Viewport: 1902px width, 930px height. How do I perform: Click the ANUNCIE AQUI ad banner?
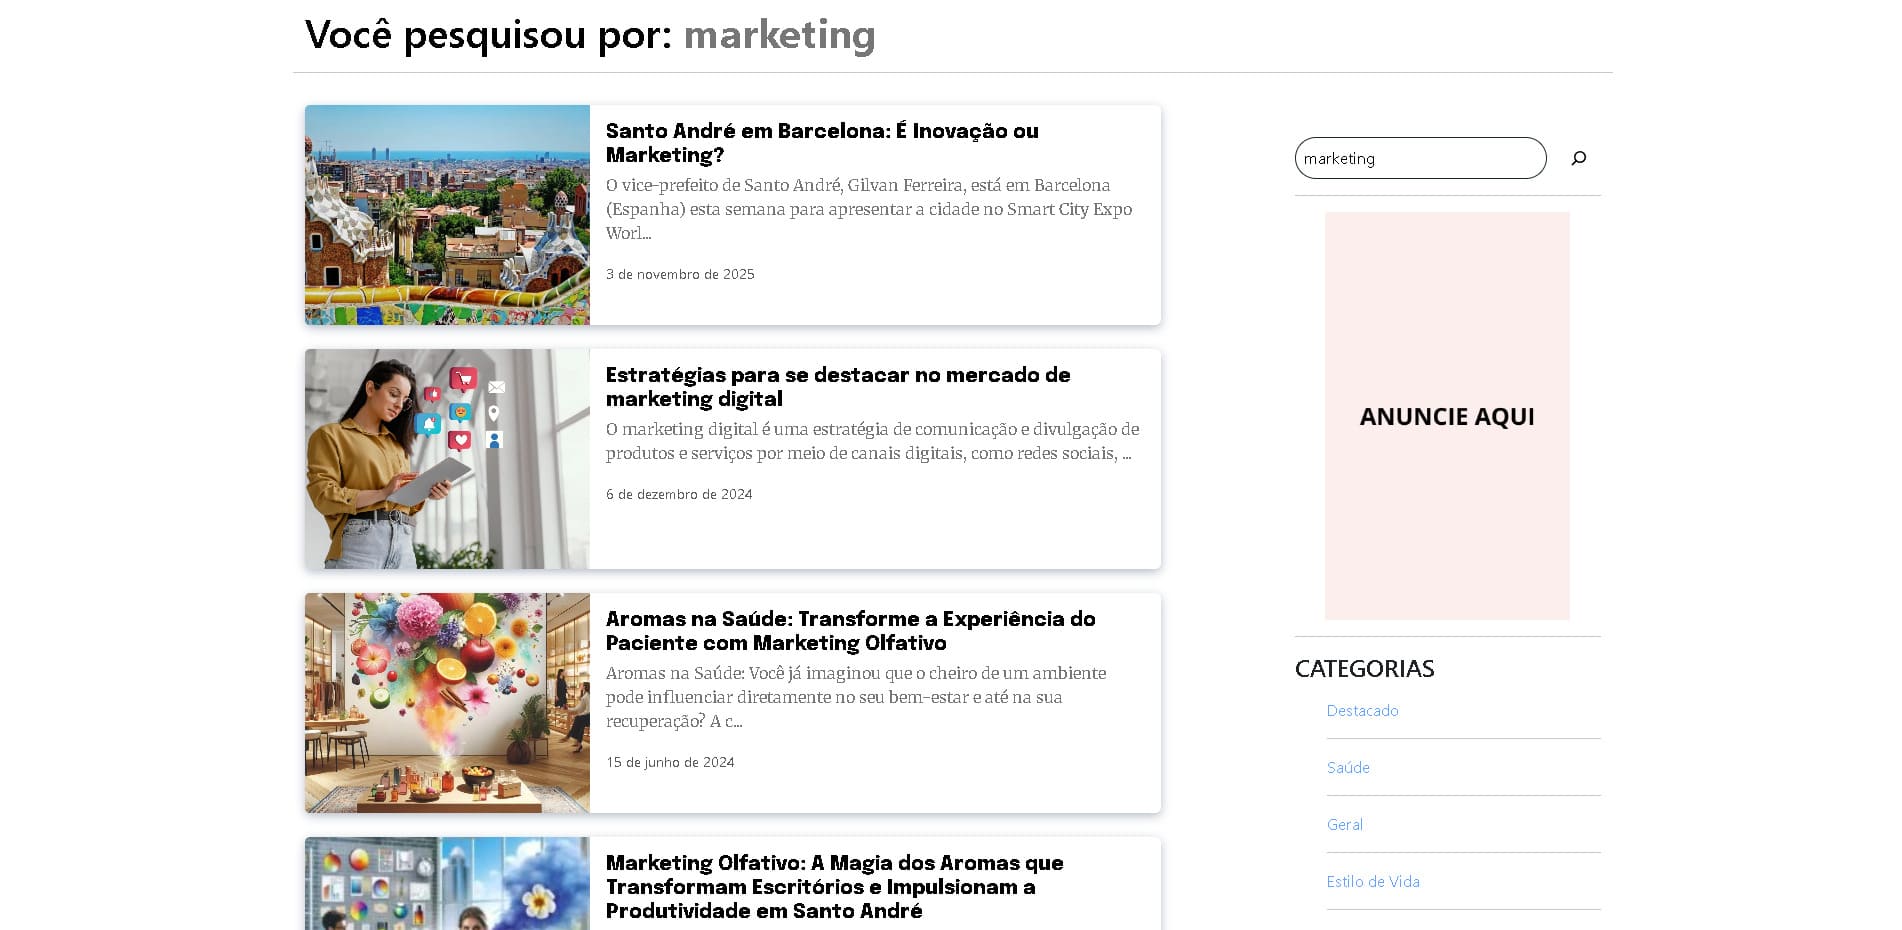pos(1447,416)
